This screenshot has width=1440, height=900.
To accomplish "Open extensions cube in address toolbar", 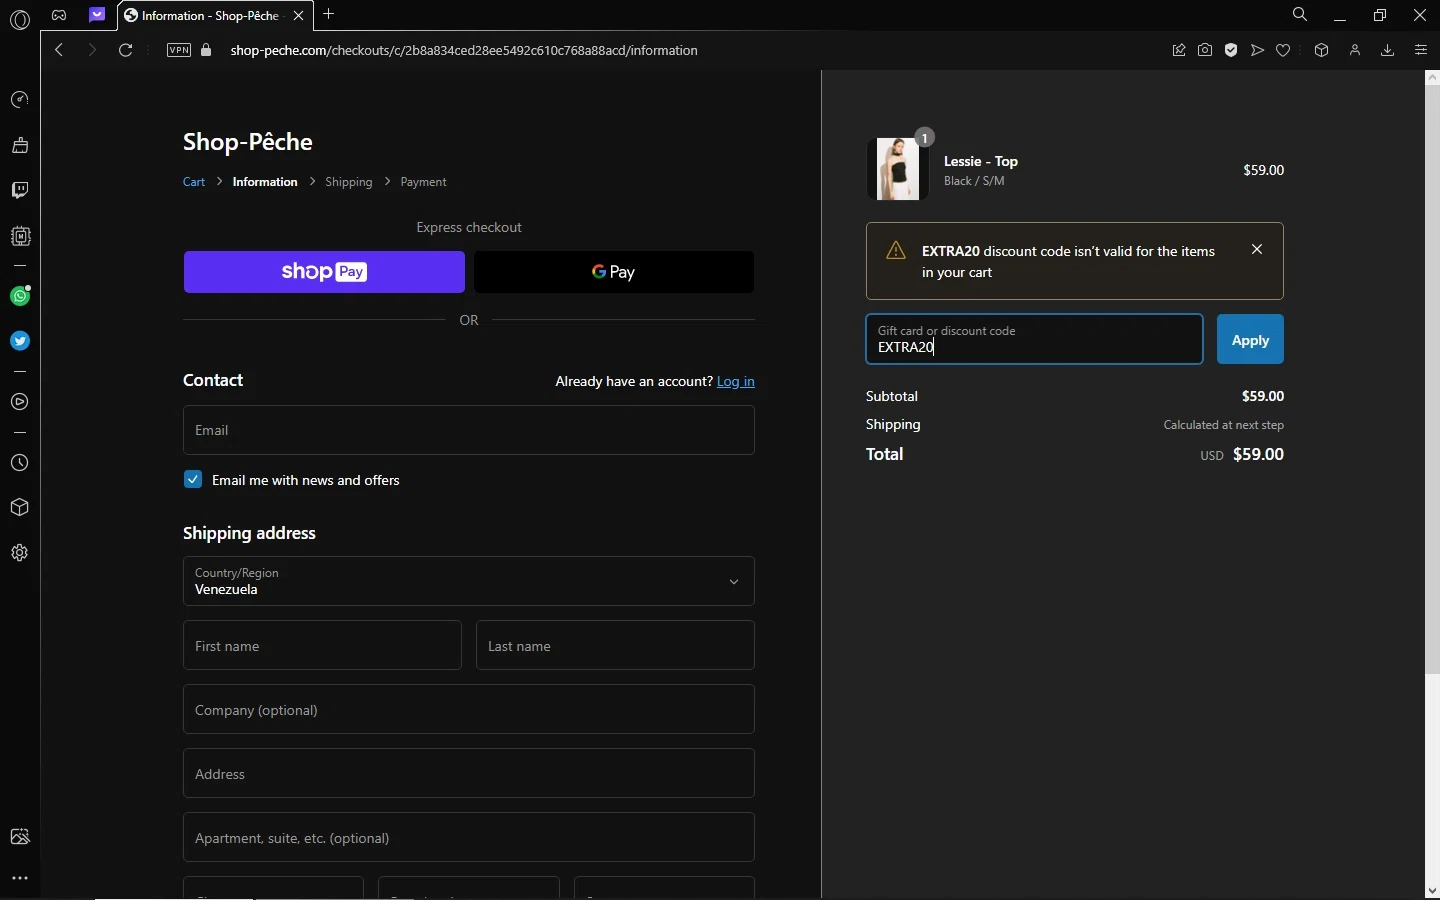I will [1321, 50].
